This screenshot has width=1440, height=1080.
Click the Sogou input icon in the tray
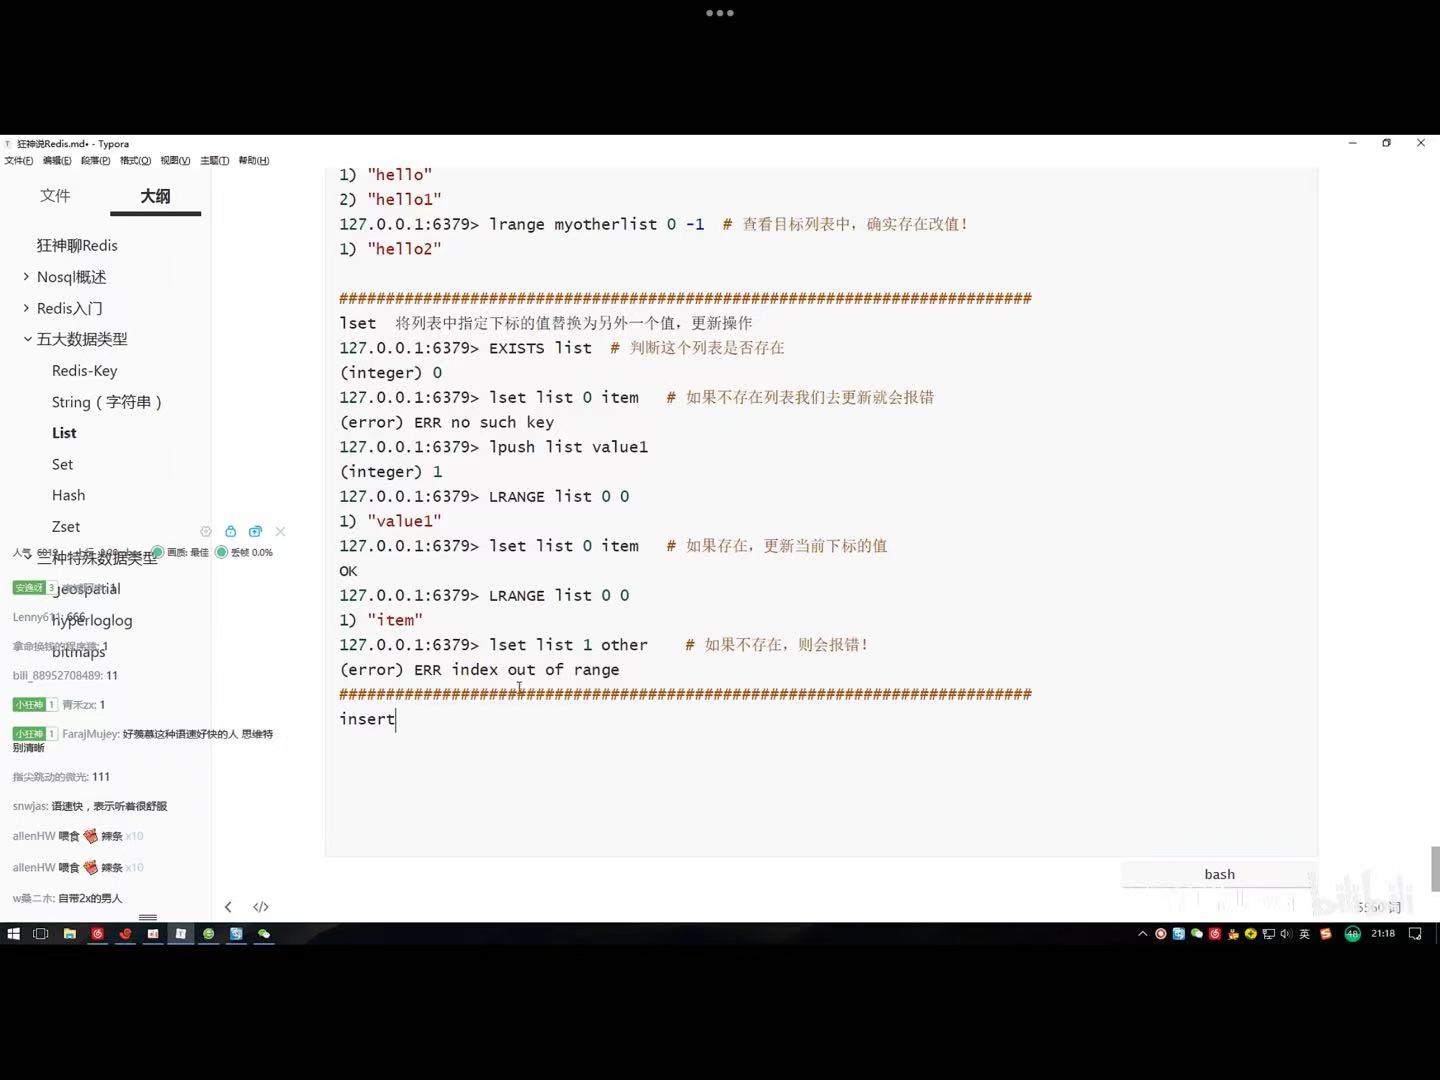tap(1325, 934)
